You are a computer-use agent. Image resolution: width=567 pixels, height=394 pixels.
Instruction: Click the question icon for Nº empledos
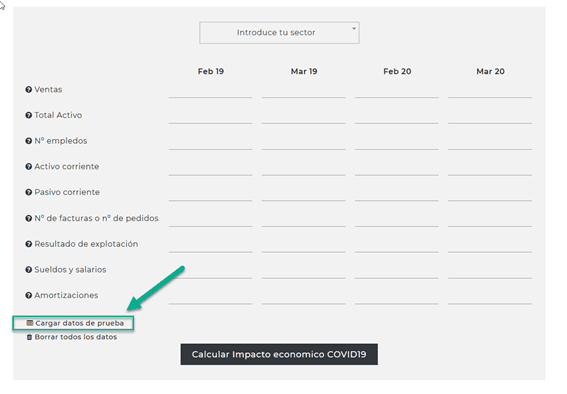(x=29, y=141)
